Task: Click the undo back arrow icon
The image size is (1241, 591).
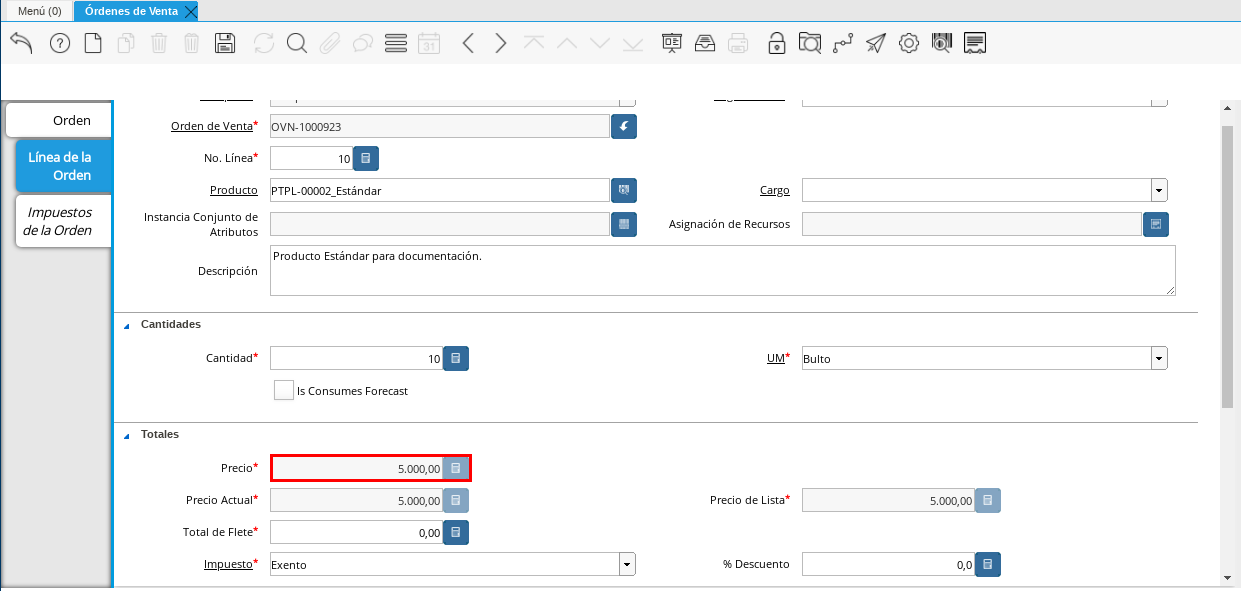Action: (21, 43)
